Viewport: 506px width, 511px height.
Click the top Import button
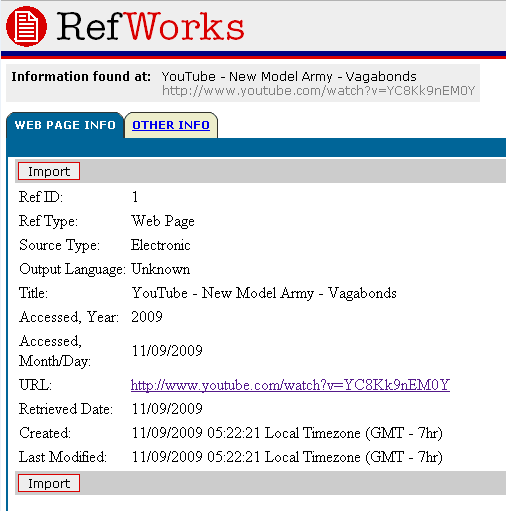click(49, 171)
